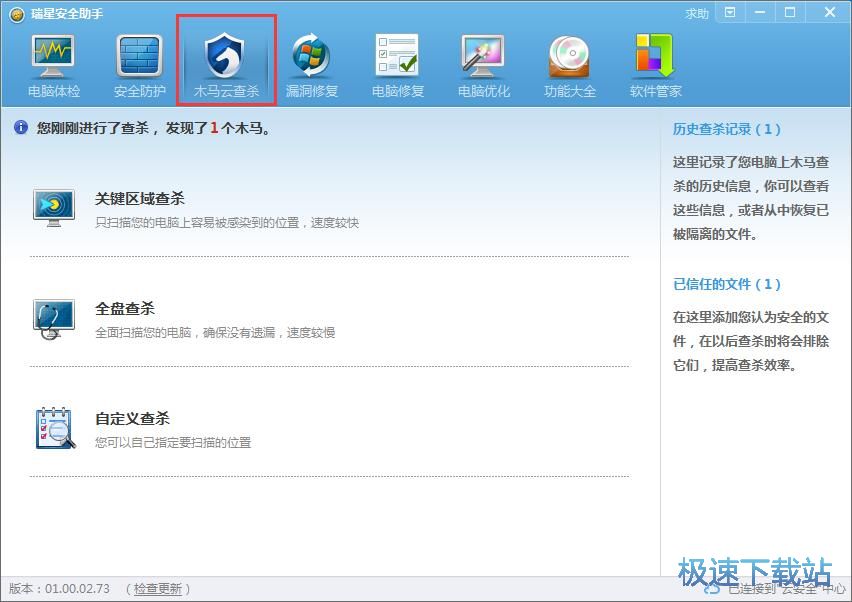This screenshot has height=602, width=852.
Task: Close the 瑞星安全助手 window
Action: click(x=829, y=12)
